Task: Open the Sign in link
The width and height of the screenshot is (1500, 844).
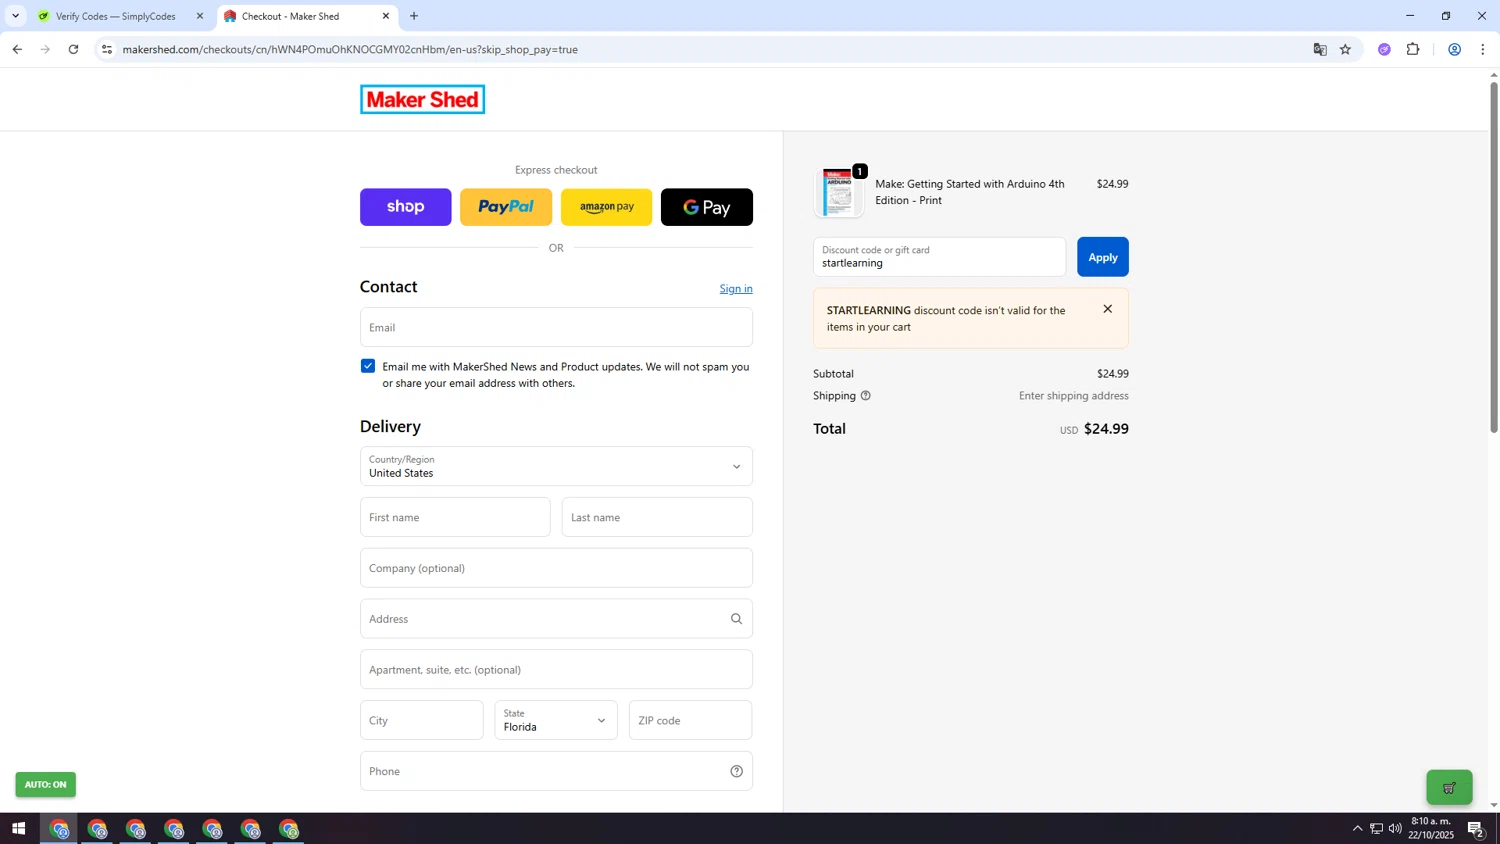Action: 736,288
